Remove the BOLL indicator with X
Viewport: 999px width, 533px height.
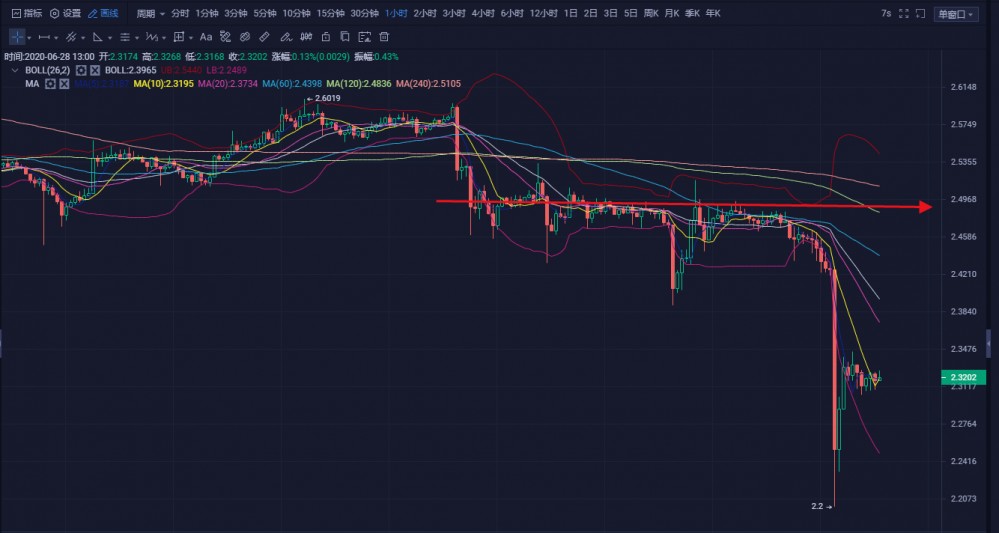94,71
